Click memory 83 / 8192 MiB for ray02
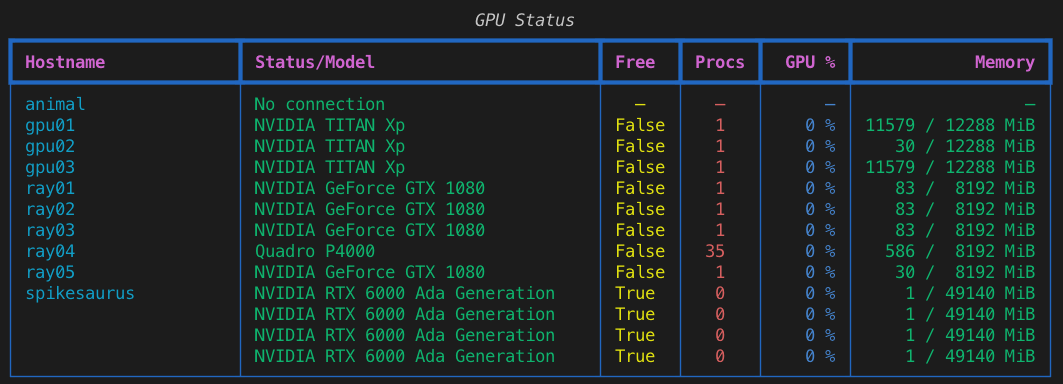Viewport: 1063px width, 384px height. click(x=965, y=209)
